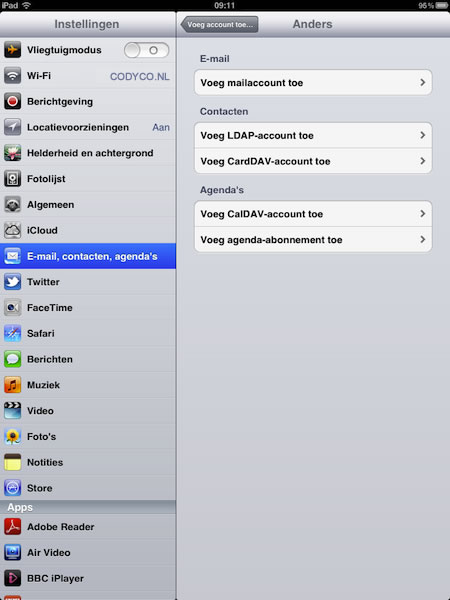450x600 pixels.
Task: Open the Twitter settings icon
Action: (x=13, y=282)
